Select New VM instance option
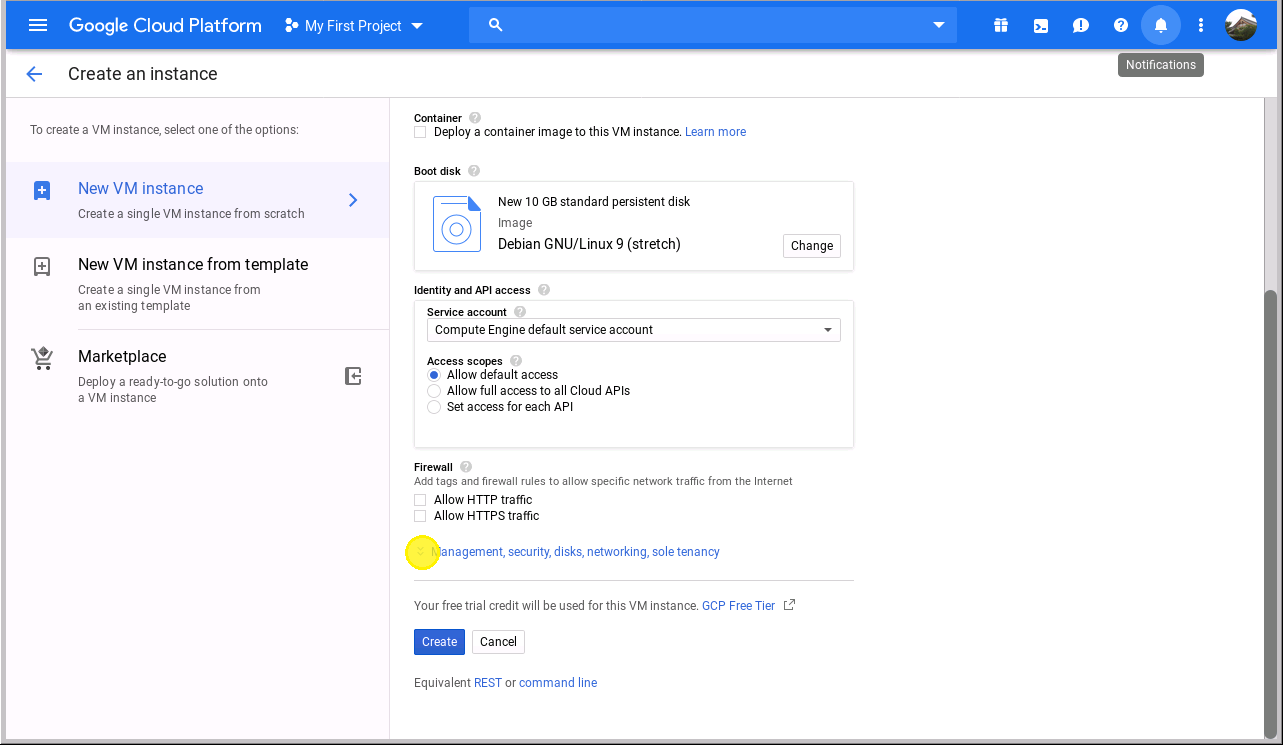Image resolution: width=1283 pixels, height=745 pixels. click(x=197, y=200)
